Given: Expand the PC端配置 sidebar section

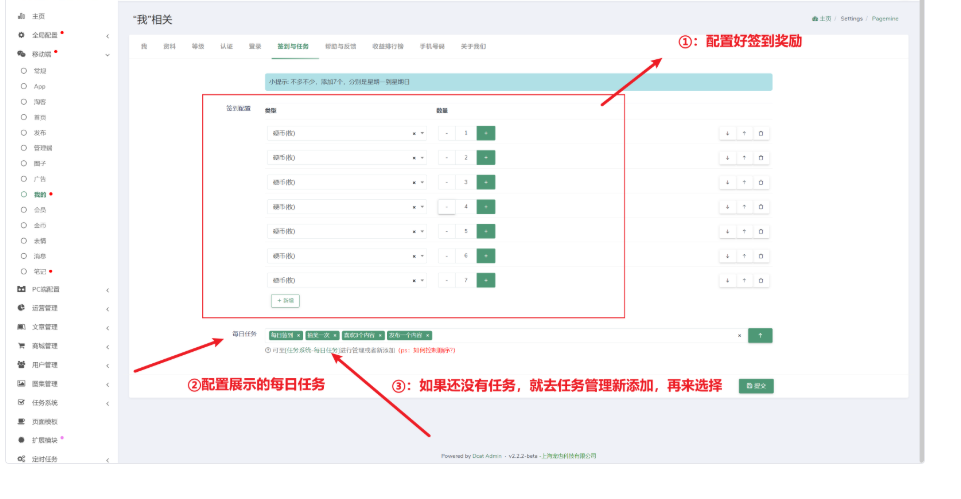Looking at the screenshot, I should click(62, 289).
